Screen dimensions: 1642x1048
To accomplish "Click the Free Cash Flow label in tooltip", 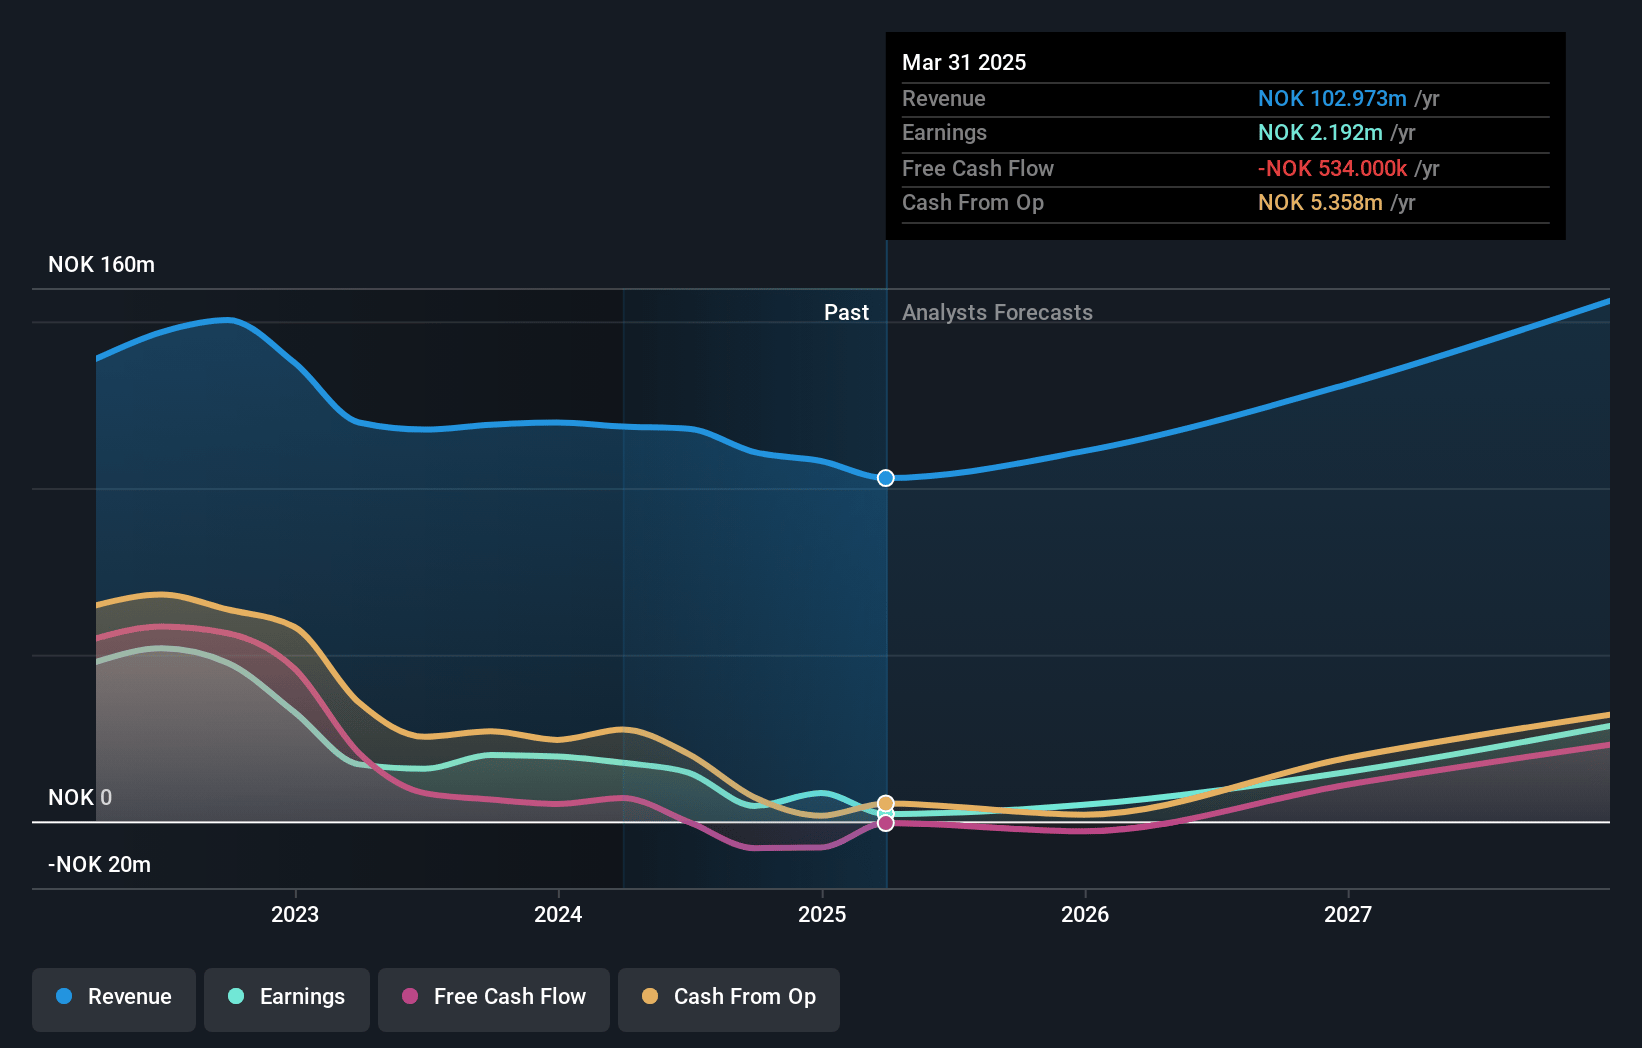I will coord(978,169).
